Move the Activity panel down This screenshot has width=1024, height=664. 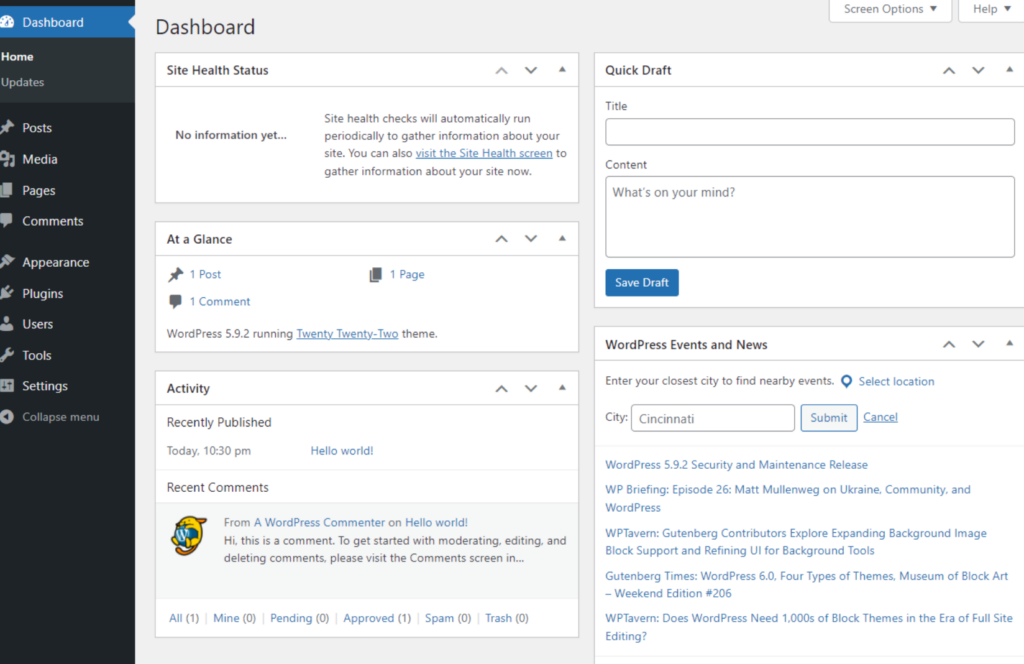pos(531,388)
